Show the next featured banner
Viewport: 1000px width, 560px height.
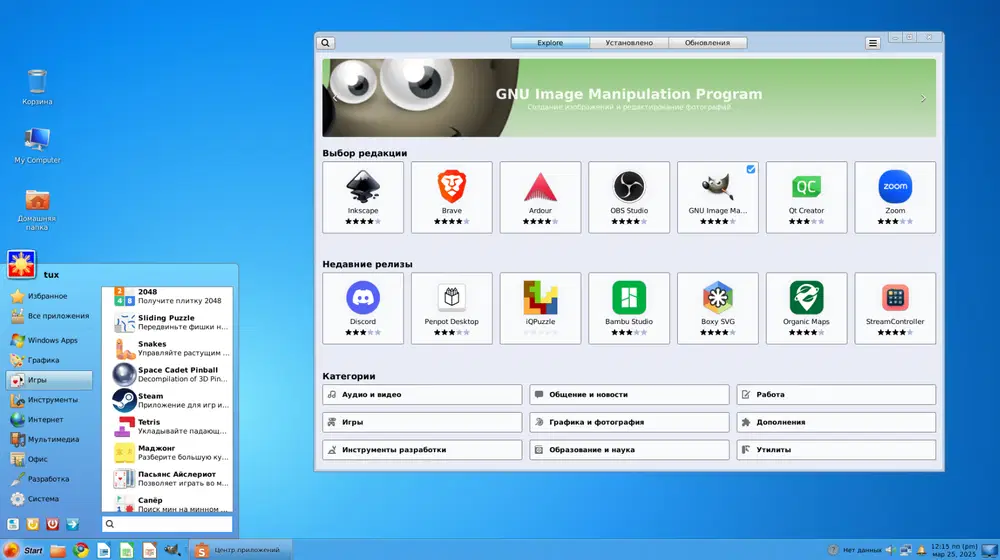[x=923, y=98]
